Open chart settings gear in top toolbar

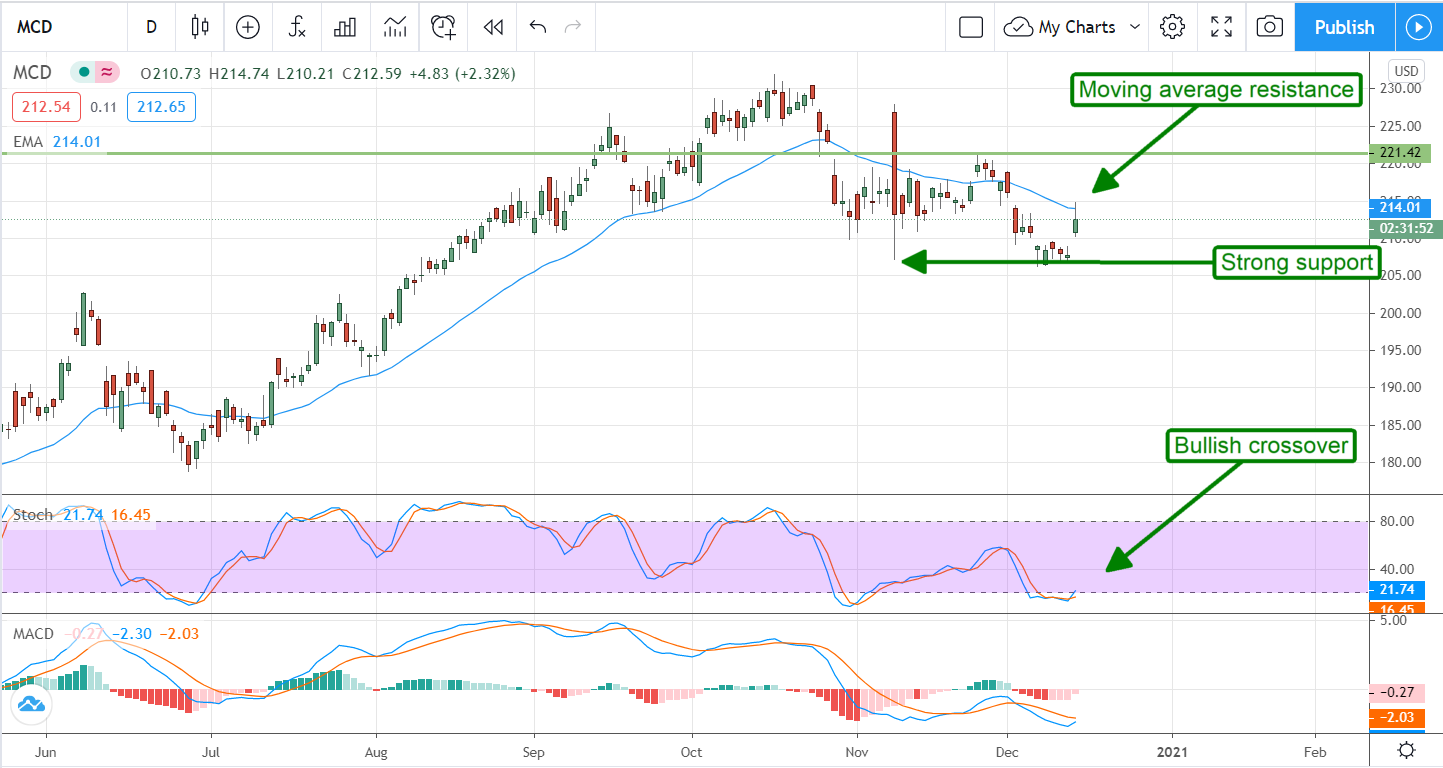click(x=1172, y=27)
